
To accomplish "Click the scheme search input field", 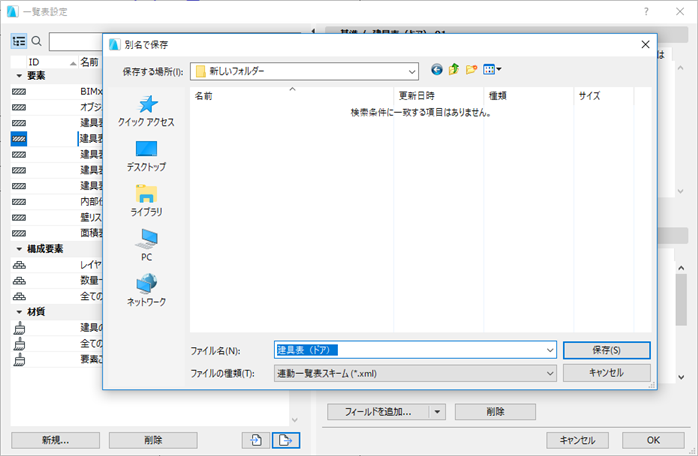I will (76, 41).
